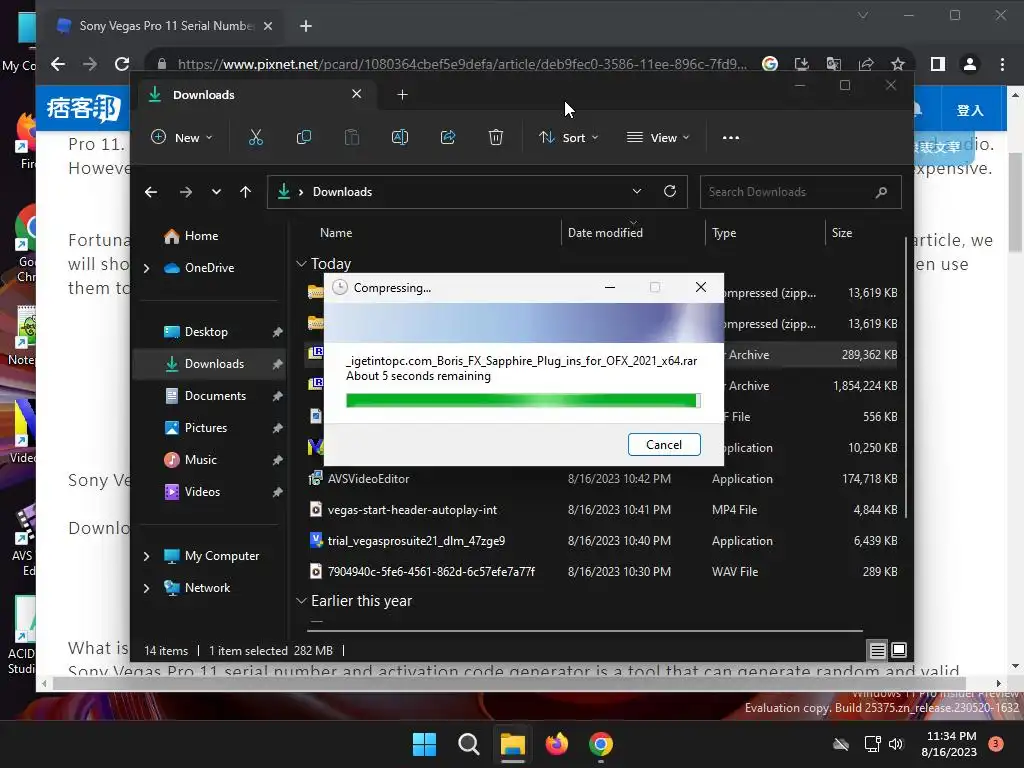Open the See more ellipsis menu in Explorer

(x=731, y=138)
